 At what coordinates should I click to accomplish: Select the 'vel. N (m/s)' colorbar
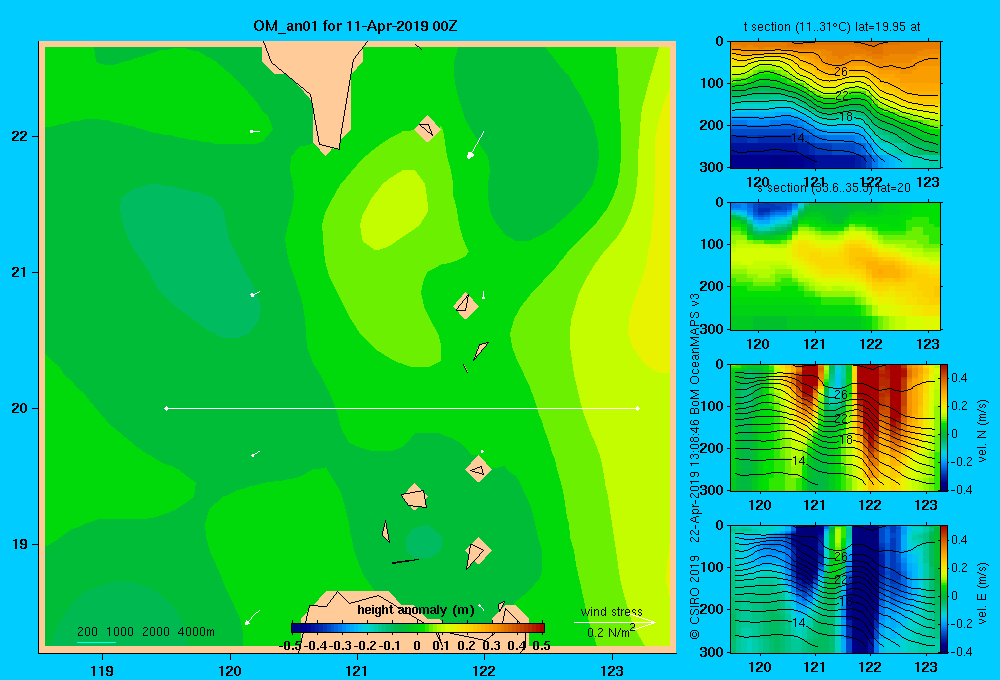point(945,427)
